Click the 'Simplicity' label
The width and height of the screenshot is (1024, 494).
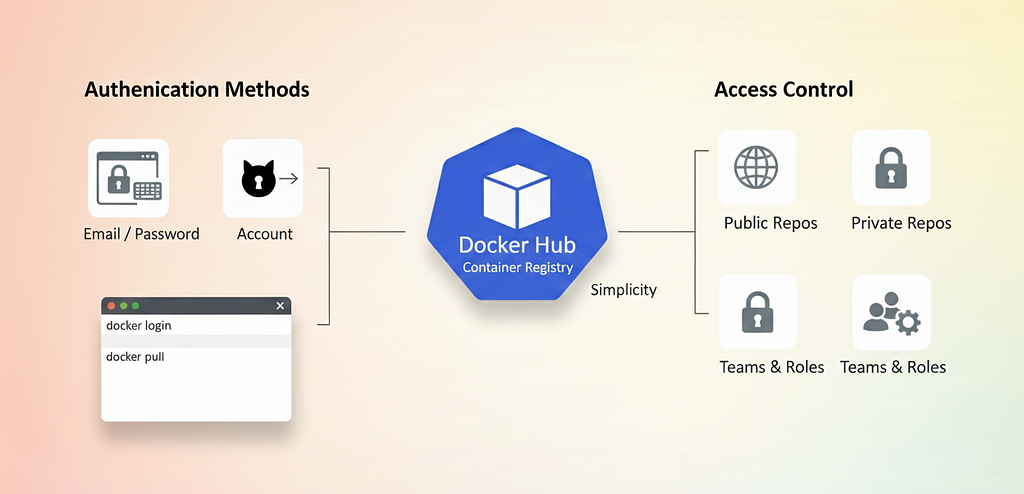tap(624, 289)
